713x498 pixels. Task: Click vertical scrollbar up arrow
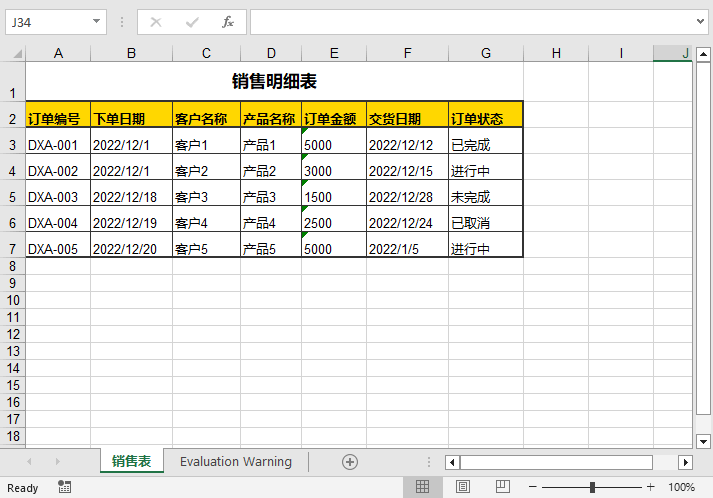click(x=703, y=54)
